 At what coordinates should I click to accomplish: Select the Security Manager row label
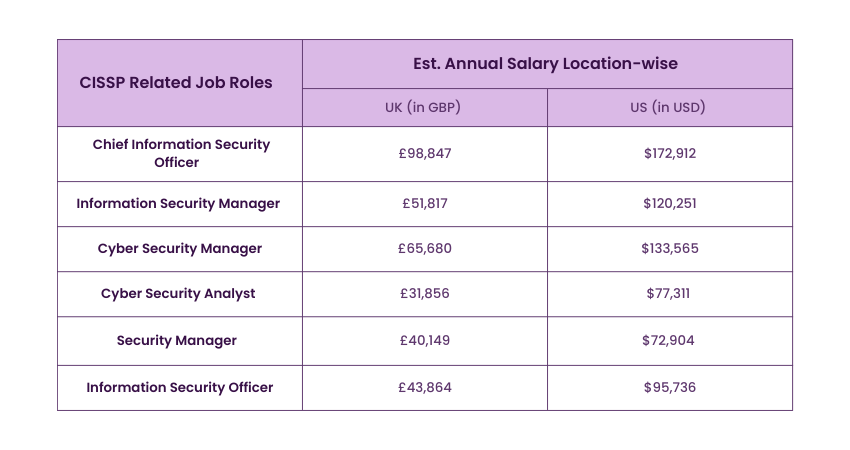177,340
